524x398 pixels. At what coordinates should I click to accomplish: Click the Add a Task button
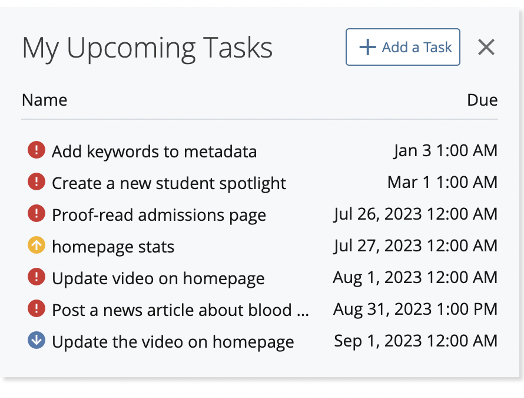[403, 47]
